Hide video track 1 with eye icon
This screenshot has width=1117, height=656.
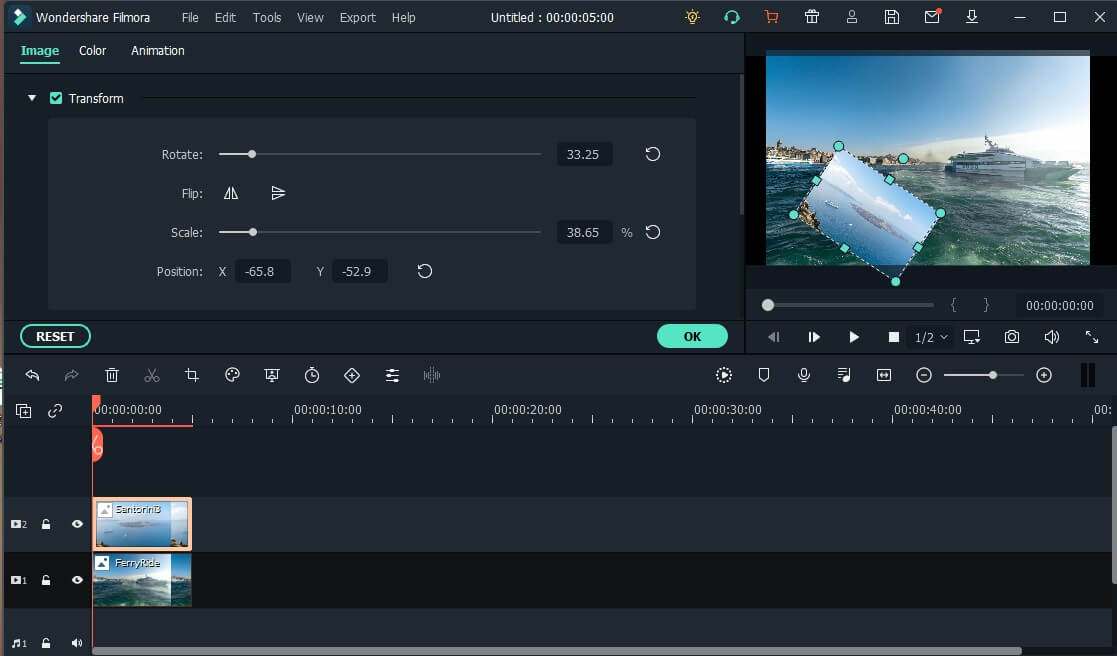coord(77,580)
